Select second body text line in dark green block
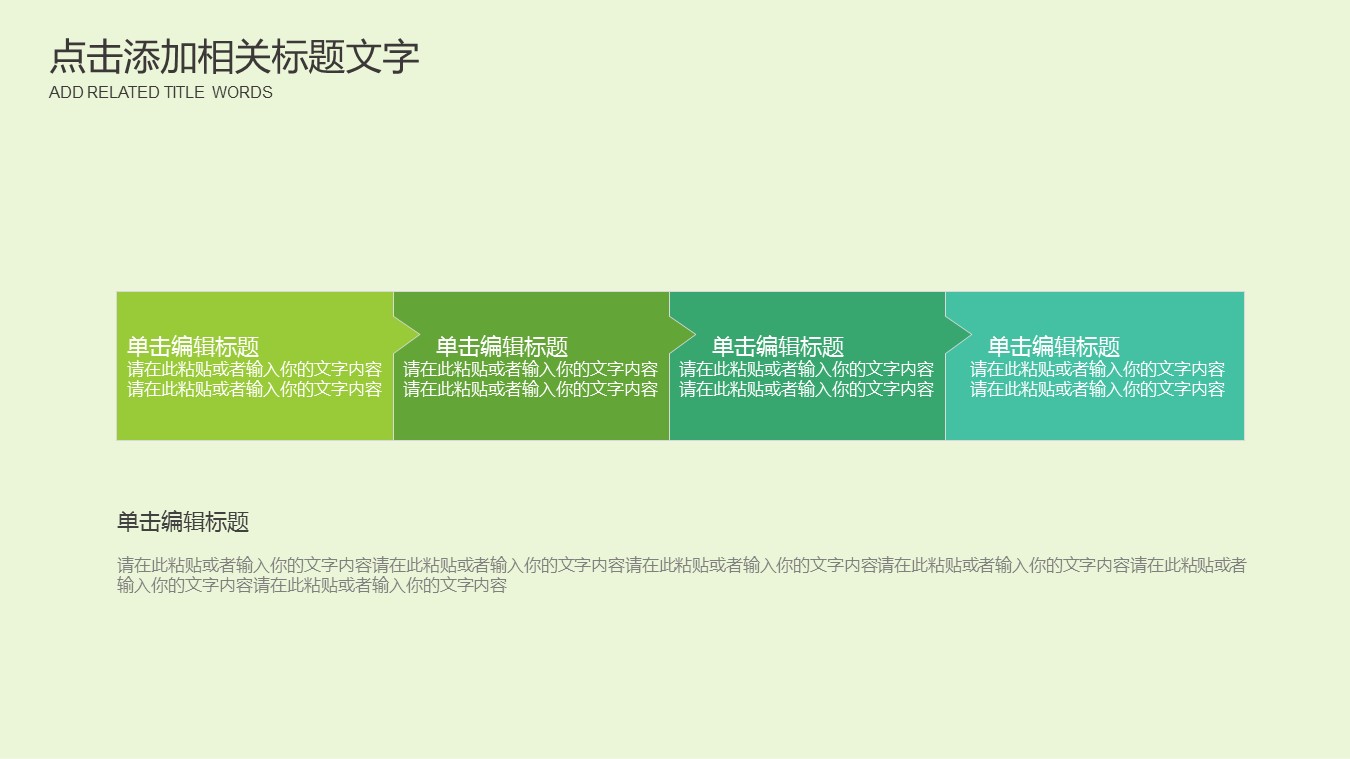The image size is (1350, 759). coord(530,390)
